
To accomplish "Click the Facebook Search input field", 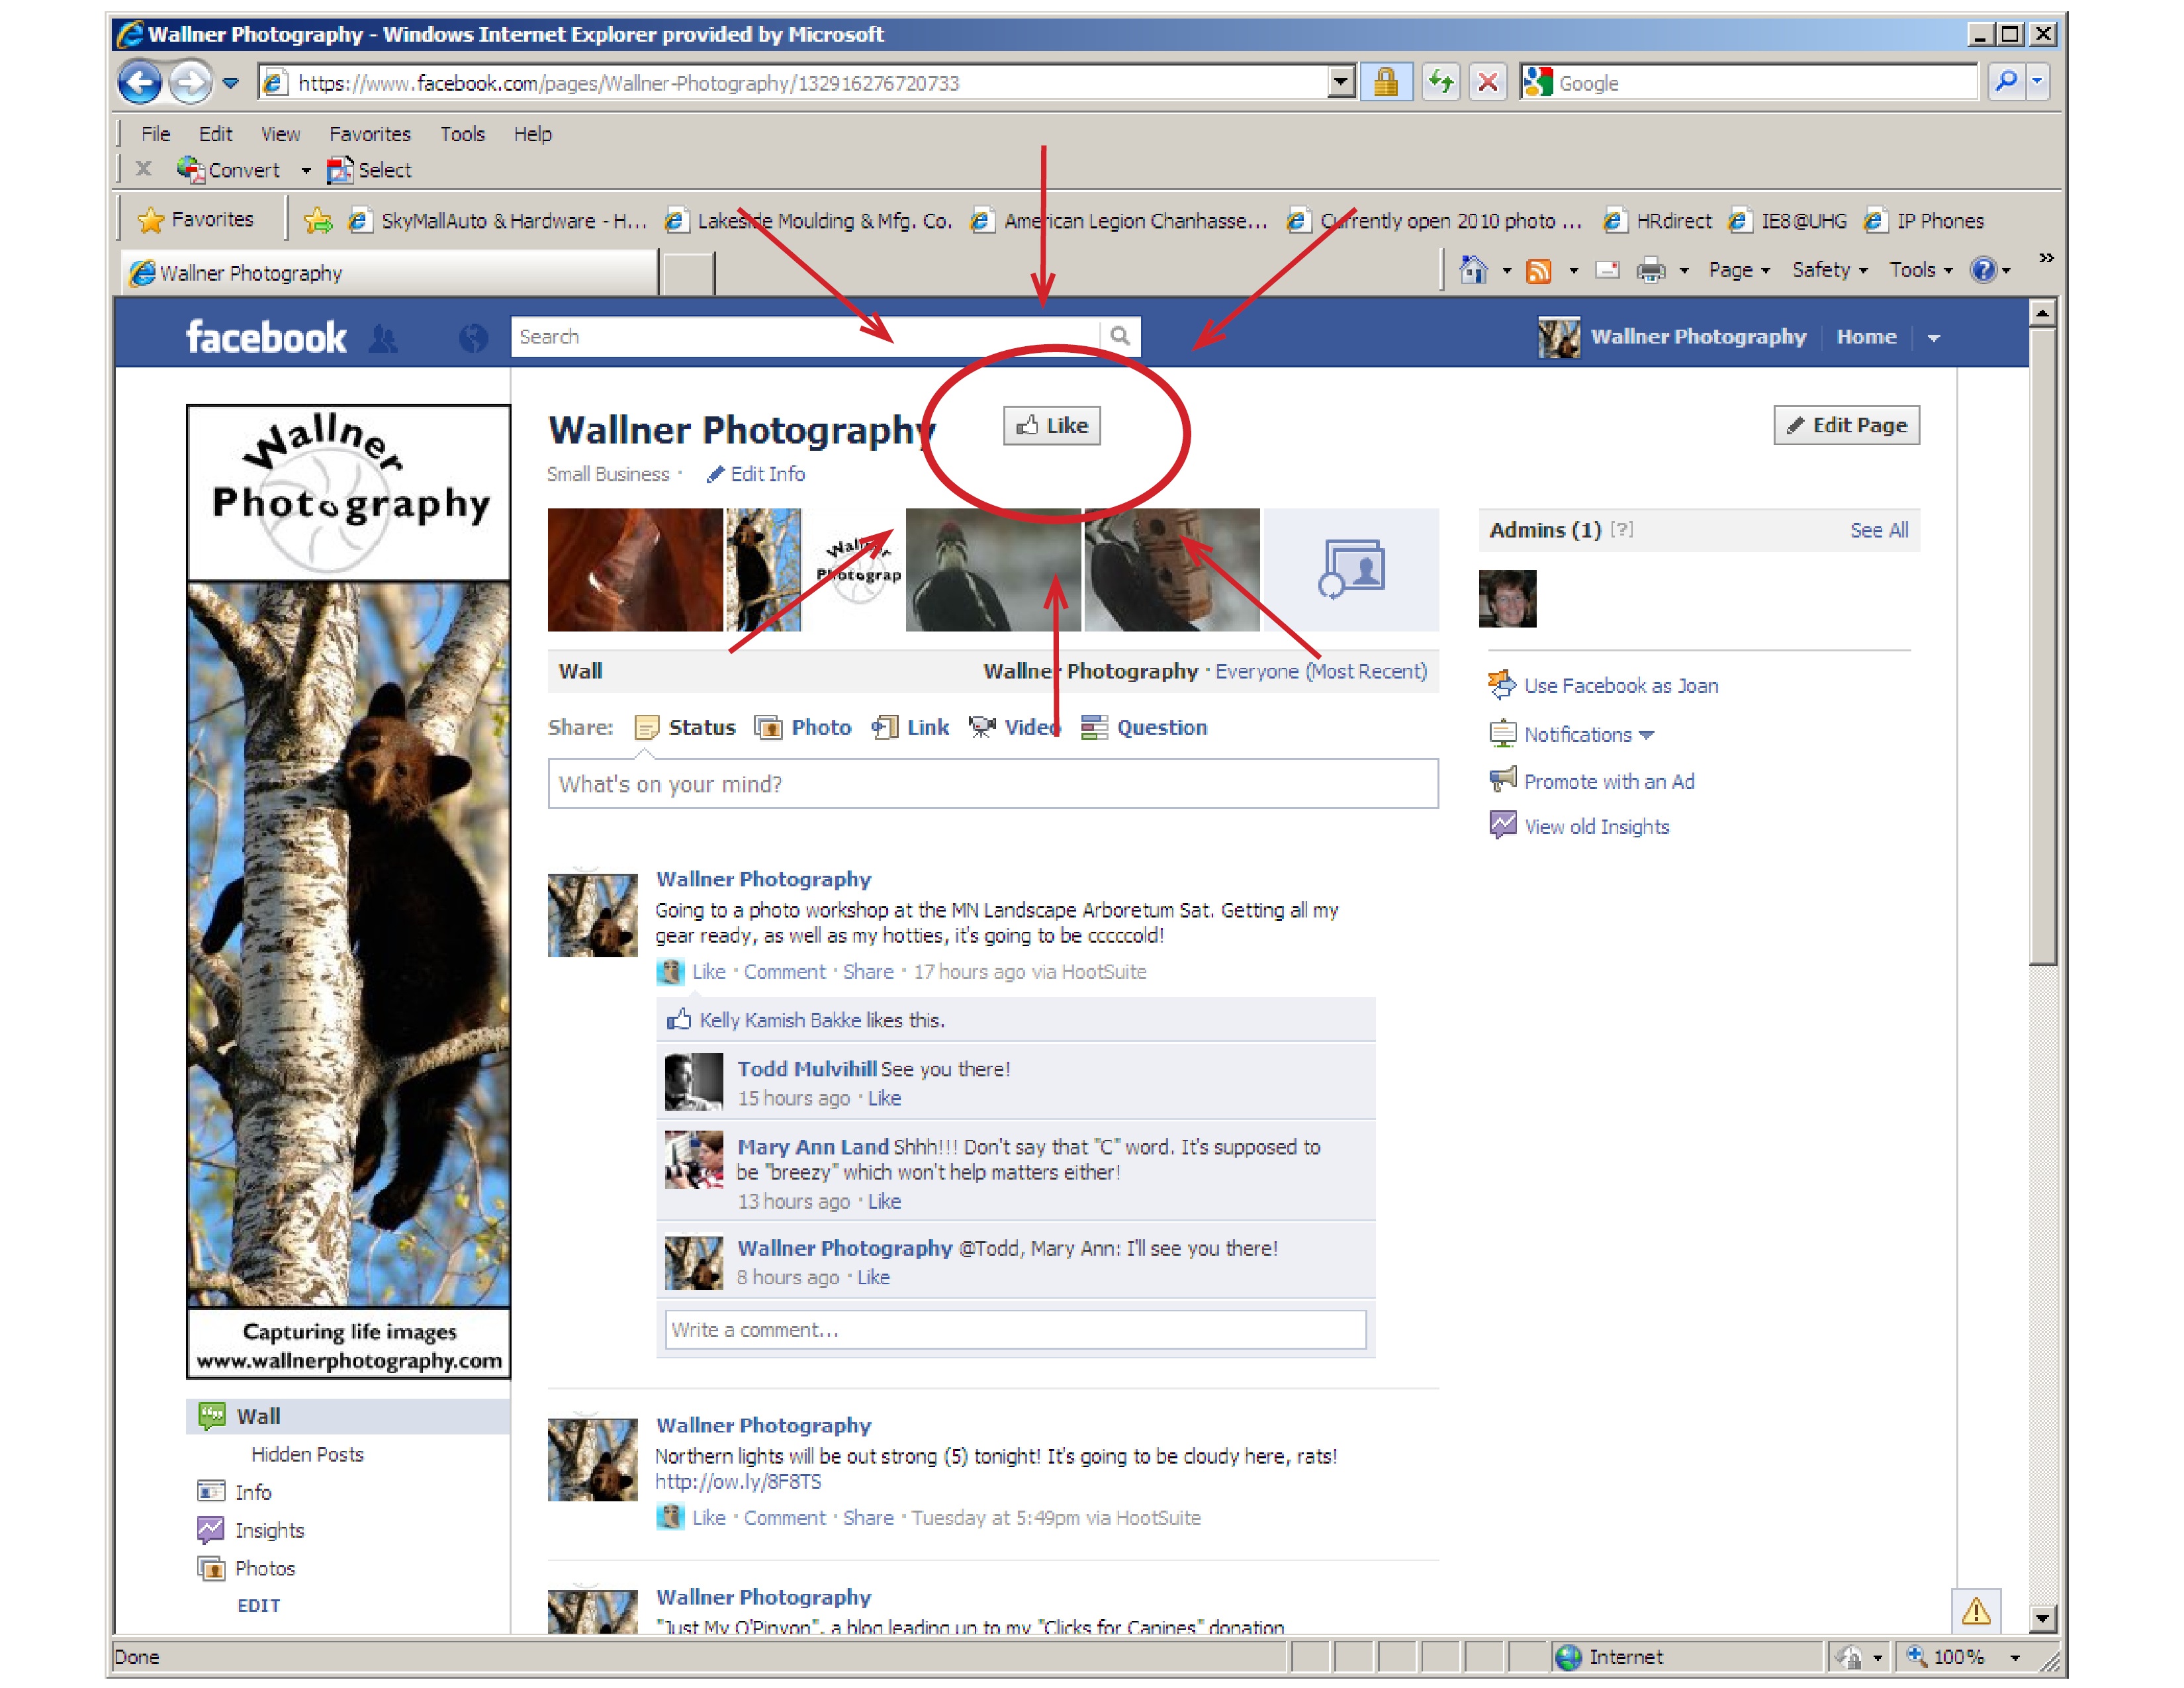I will point(806,336).
